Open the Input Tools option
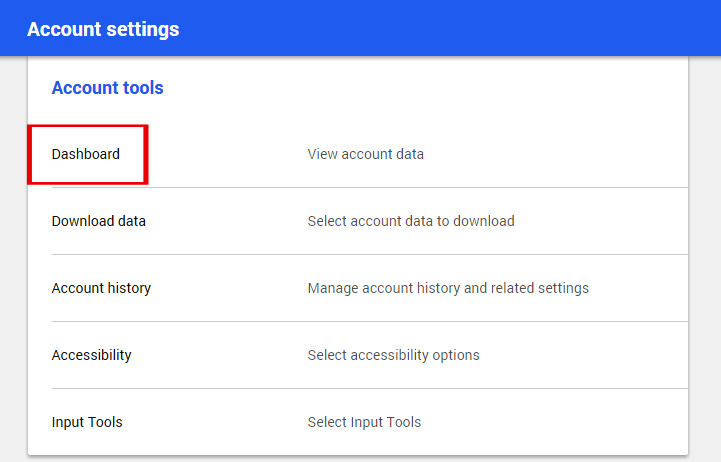 [87, 422]
